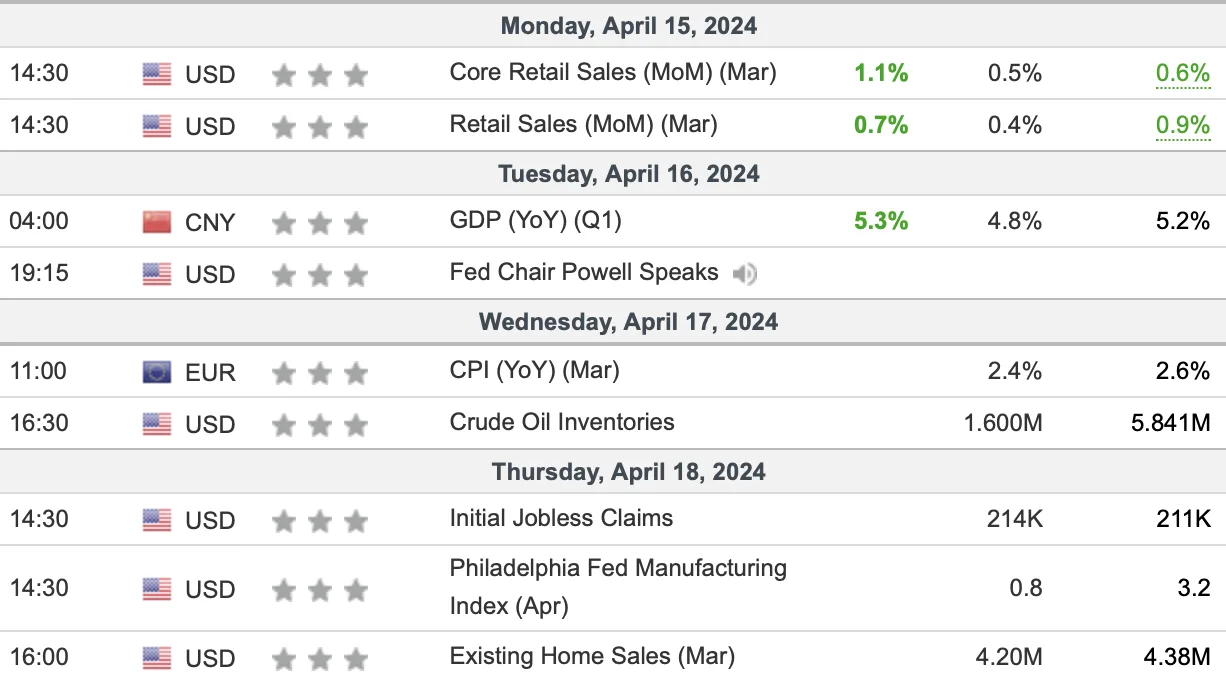Click the US flag in Philadelphia Fed row
1226x678 pixels.
pyautogui.click(x=157, y=588)
